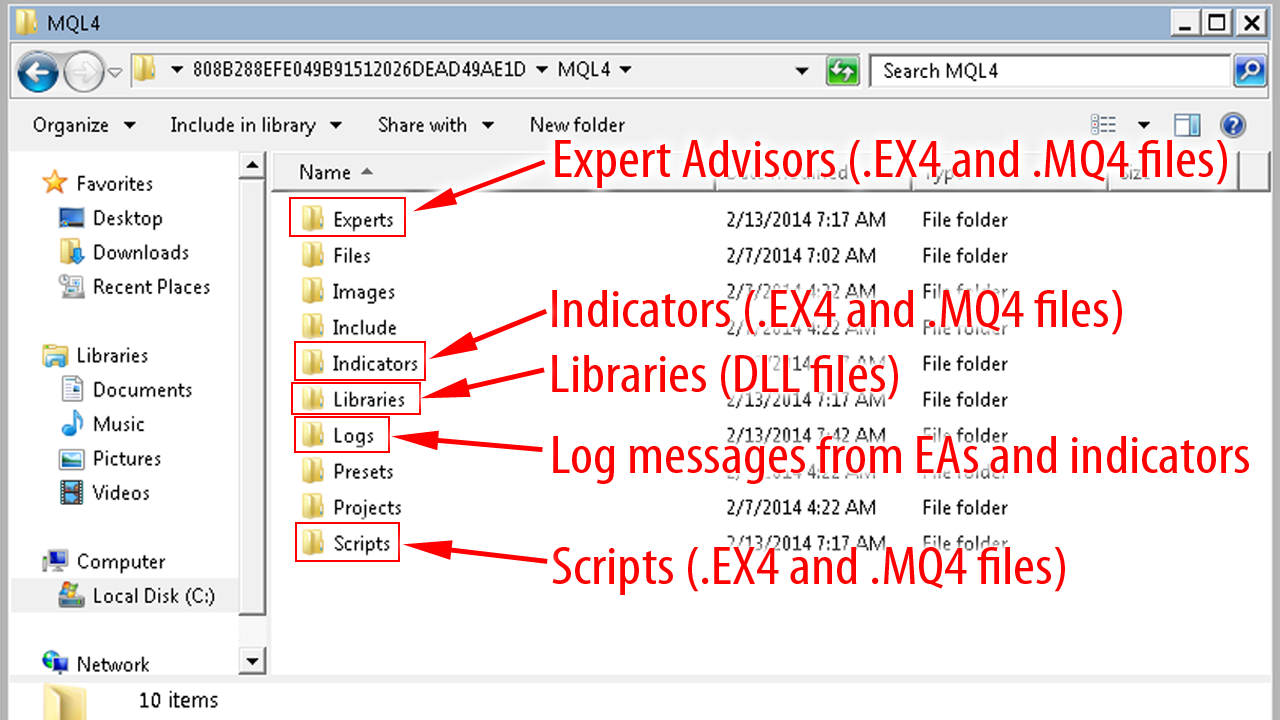Click the search magnifier icon
The height and width of the screenshot is (720, 1280).
tap(1249, 71)
